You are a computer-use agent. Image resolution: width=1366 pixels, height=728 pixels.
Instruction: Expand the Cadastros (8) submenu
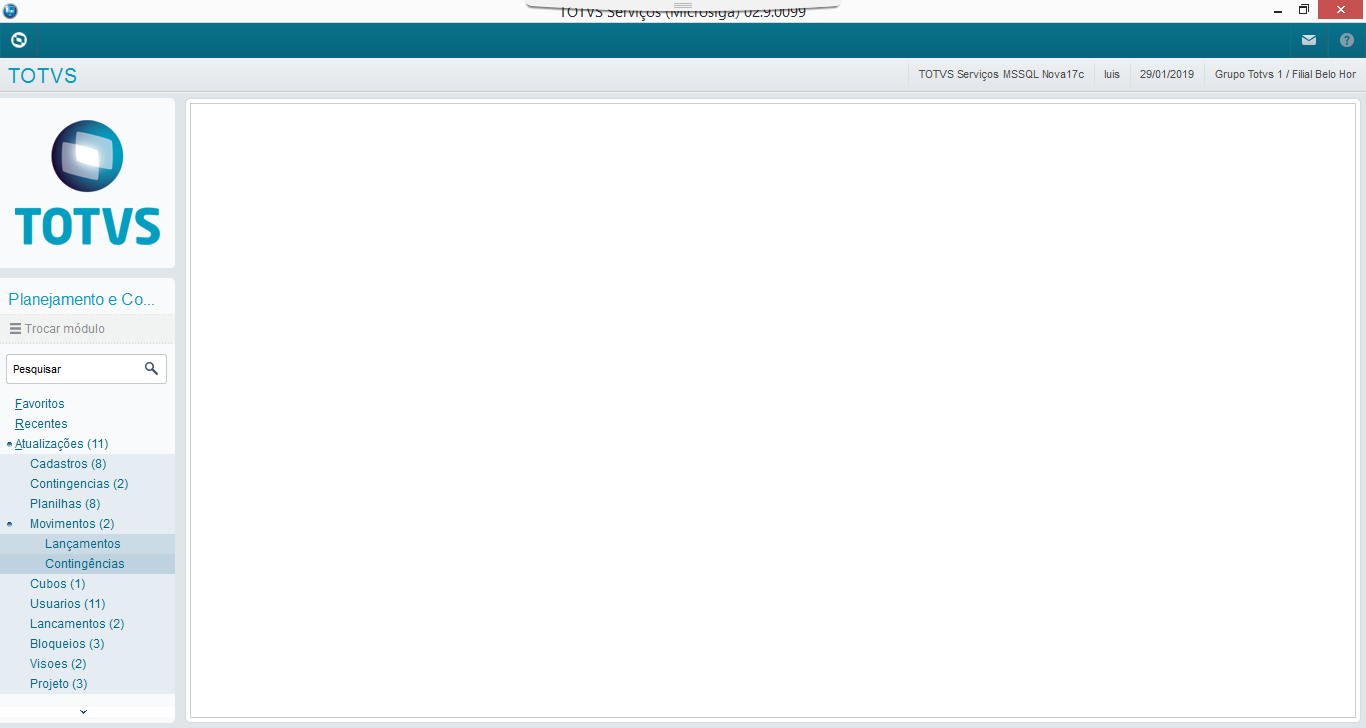click(68, 464)
